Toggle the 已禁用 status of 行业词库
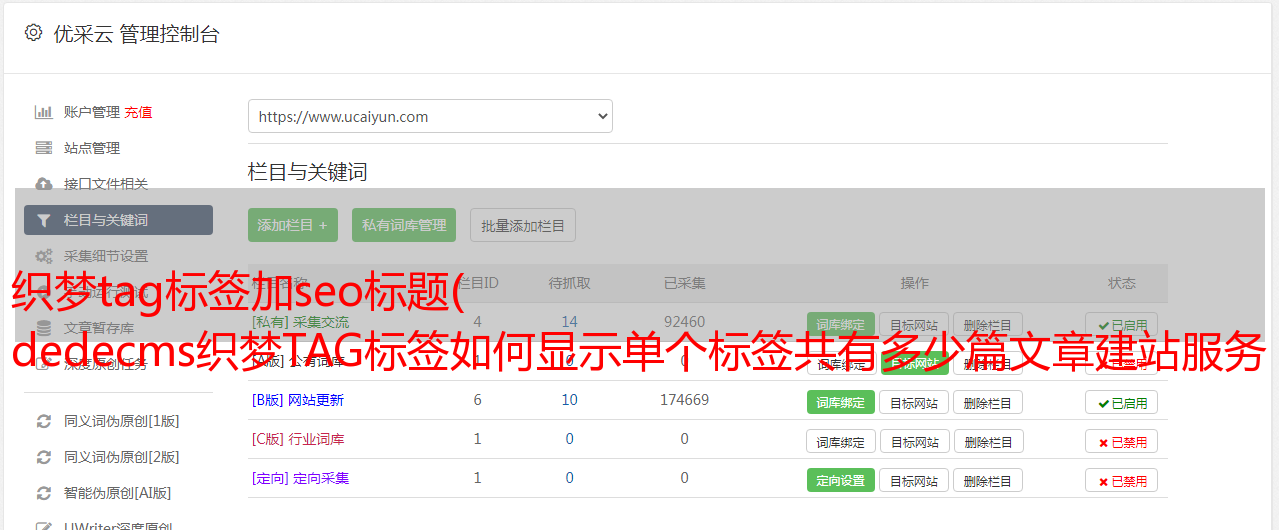1279x530 pixels. click(1122, 441)
